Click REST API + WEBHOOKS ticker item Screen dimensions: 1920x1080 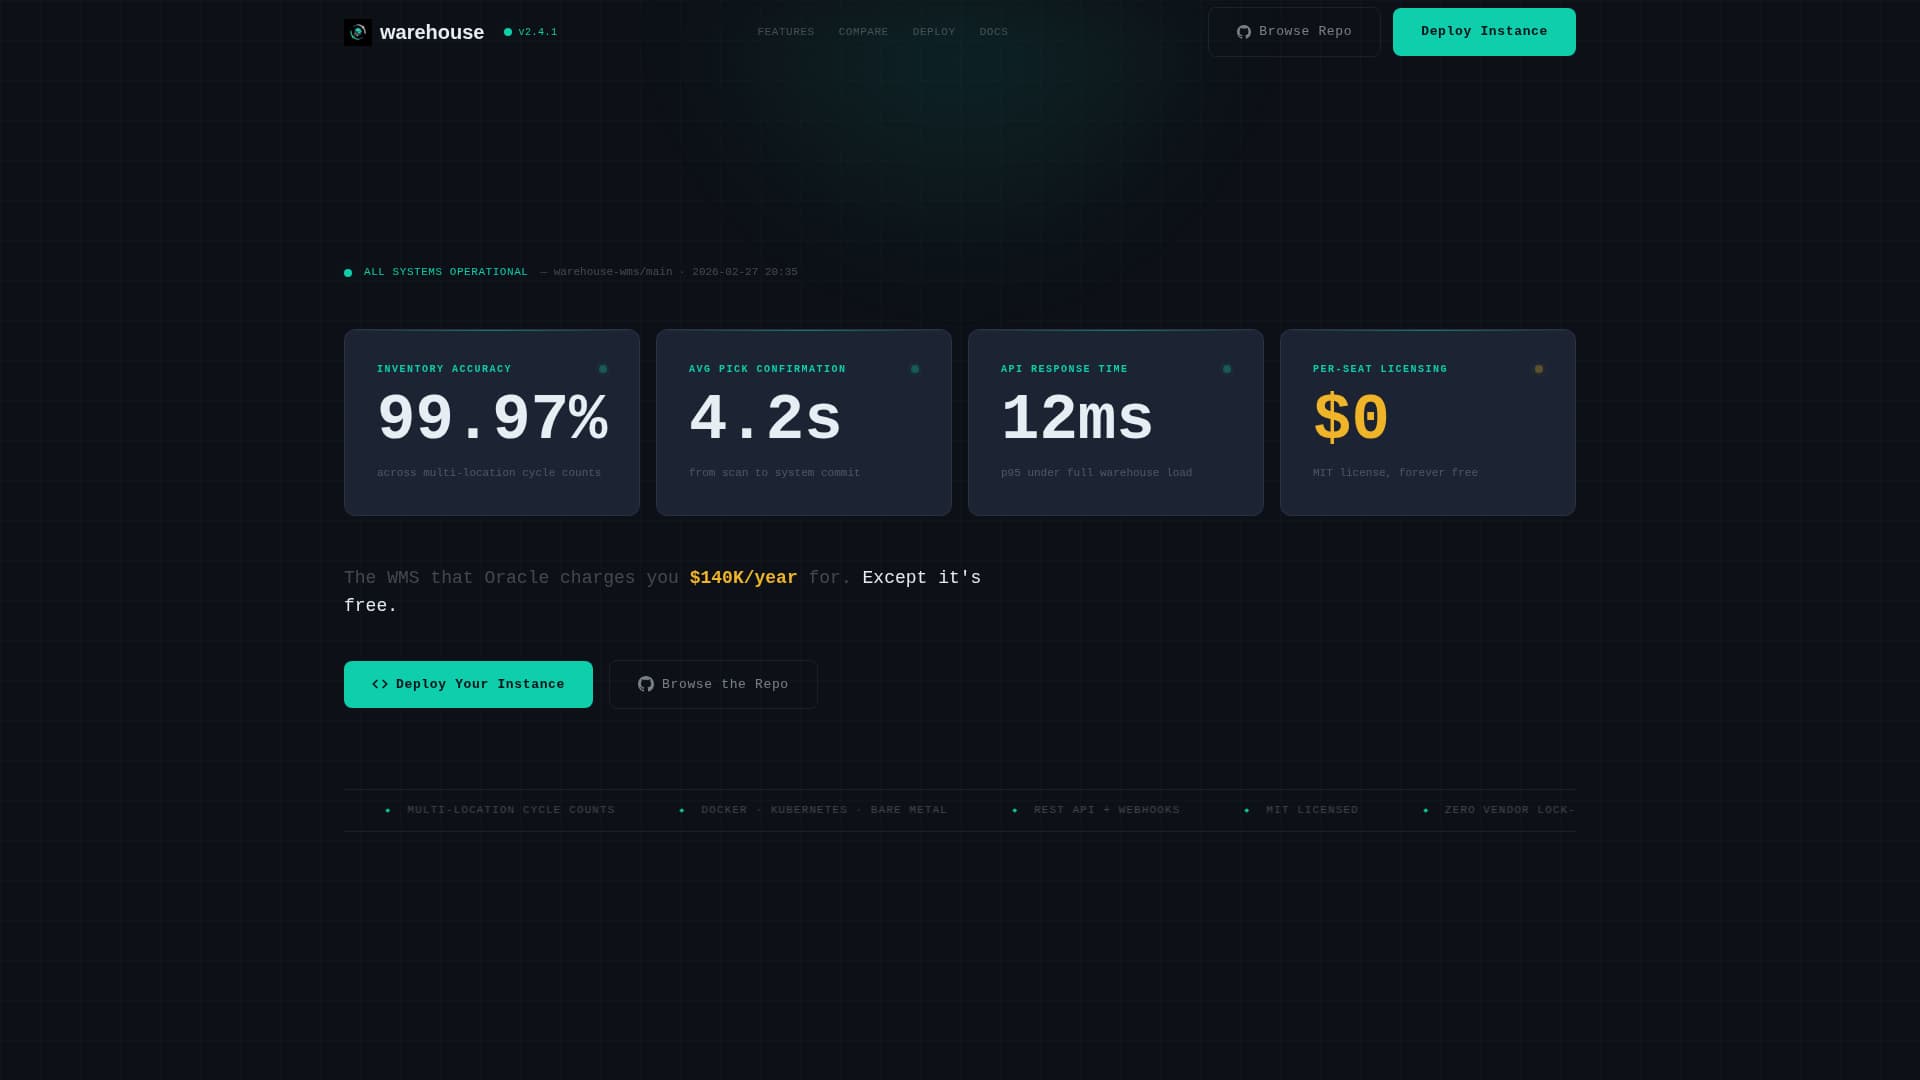coord(1107,810)
